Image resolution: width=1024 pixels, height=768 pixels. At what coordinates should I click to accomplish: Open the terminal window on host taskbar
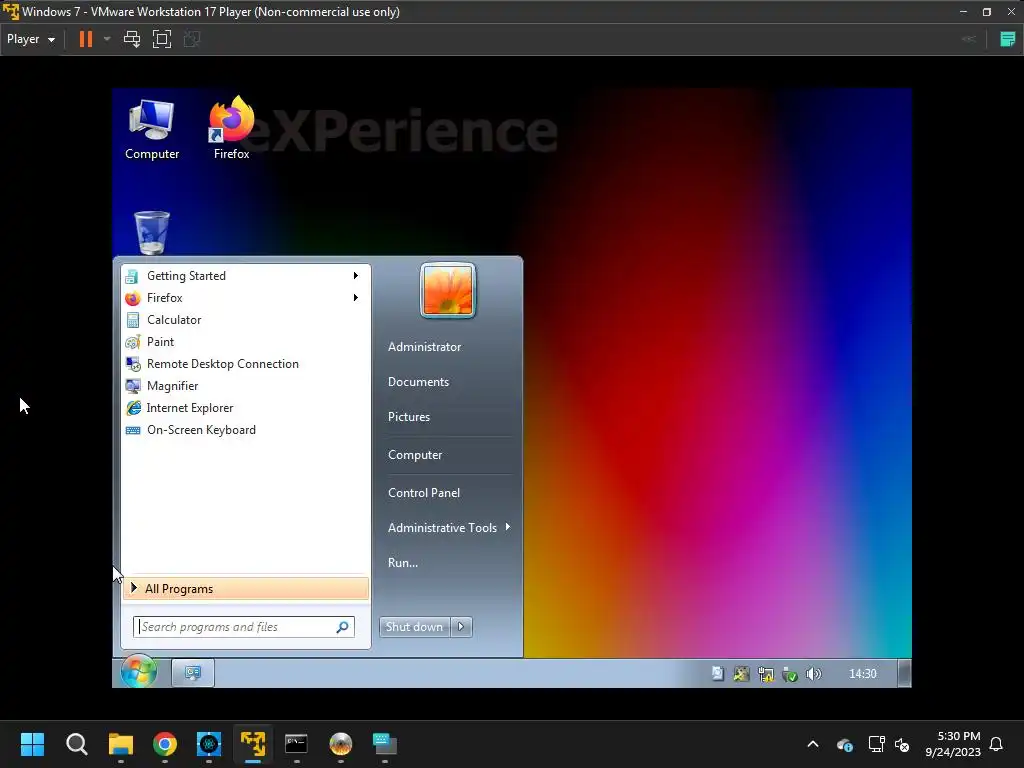coord(296,744)
